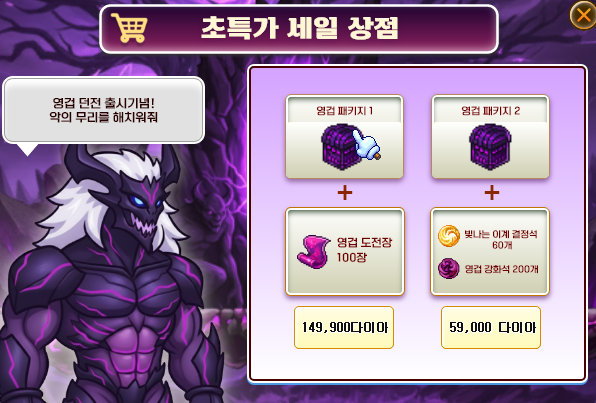Click the plus sign under package 1

coord(345,192)
